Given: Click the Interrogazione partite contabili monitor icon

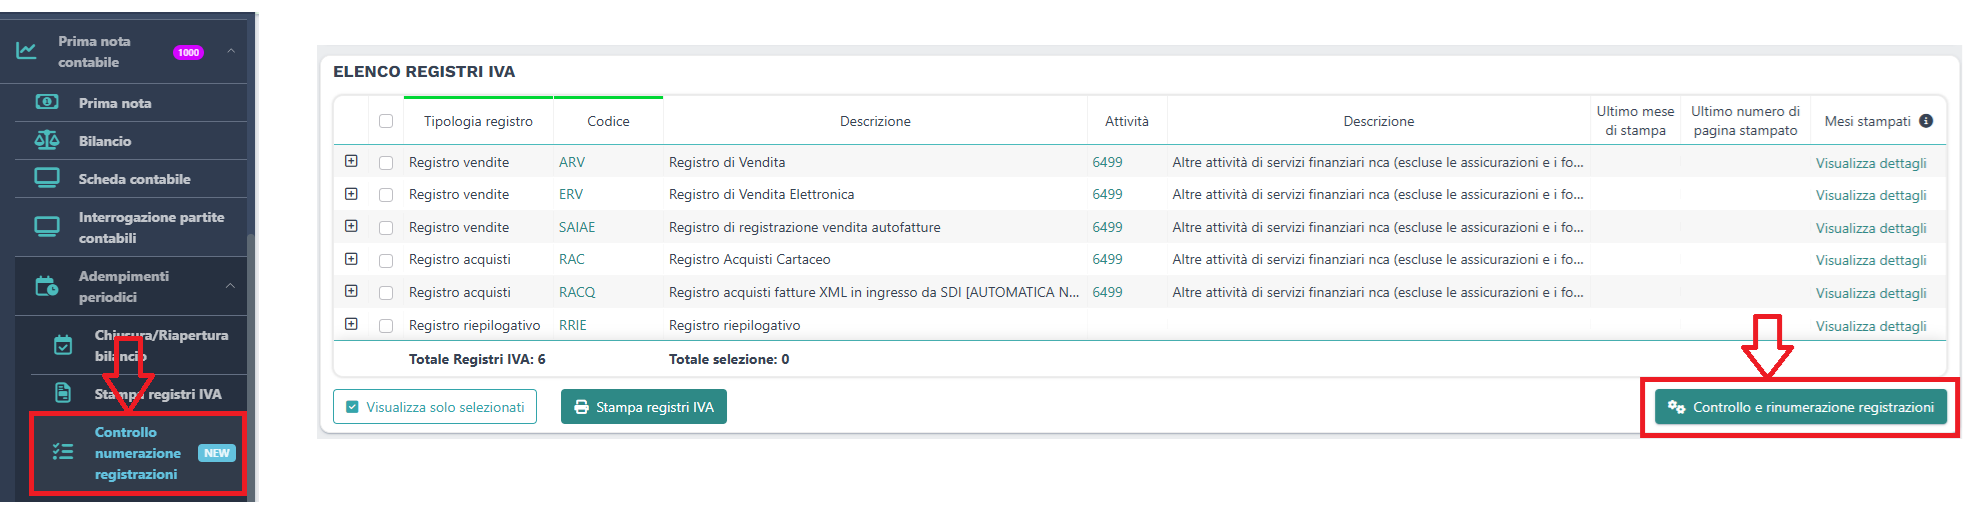Looking at the screenshot, I should [47, 227].
